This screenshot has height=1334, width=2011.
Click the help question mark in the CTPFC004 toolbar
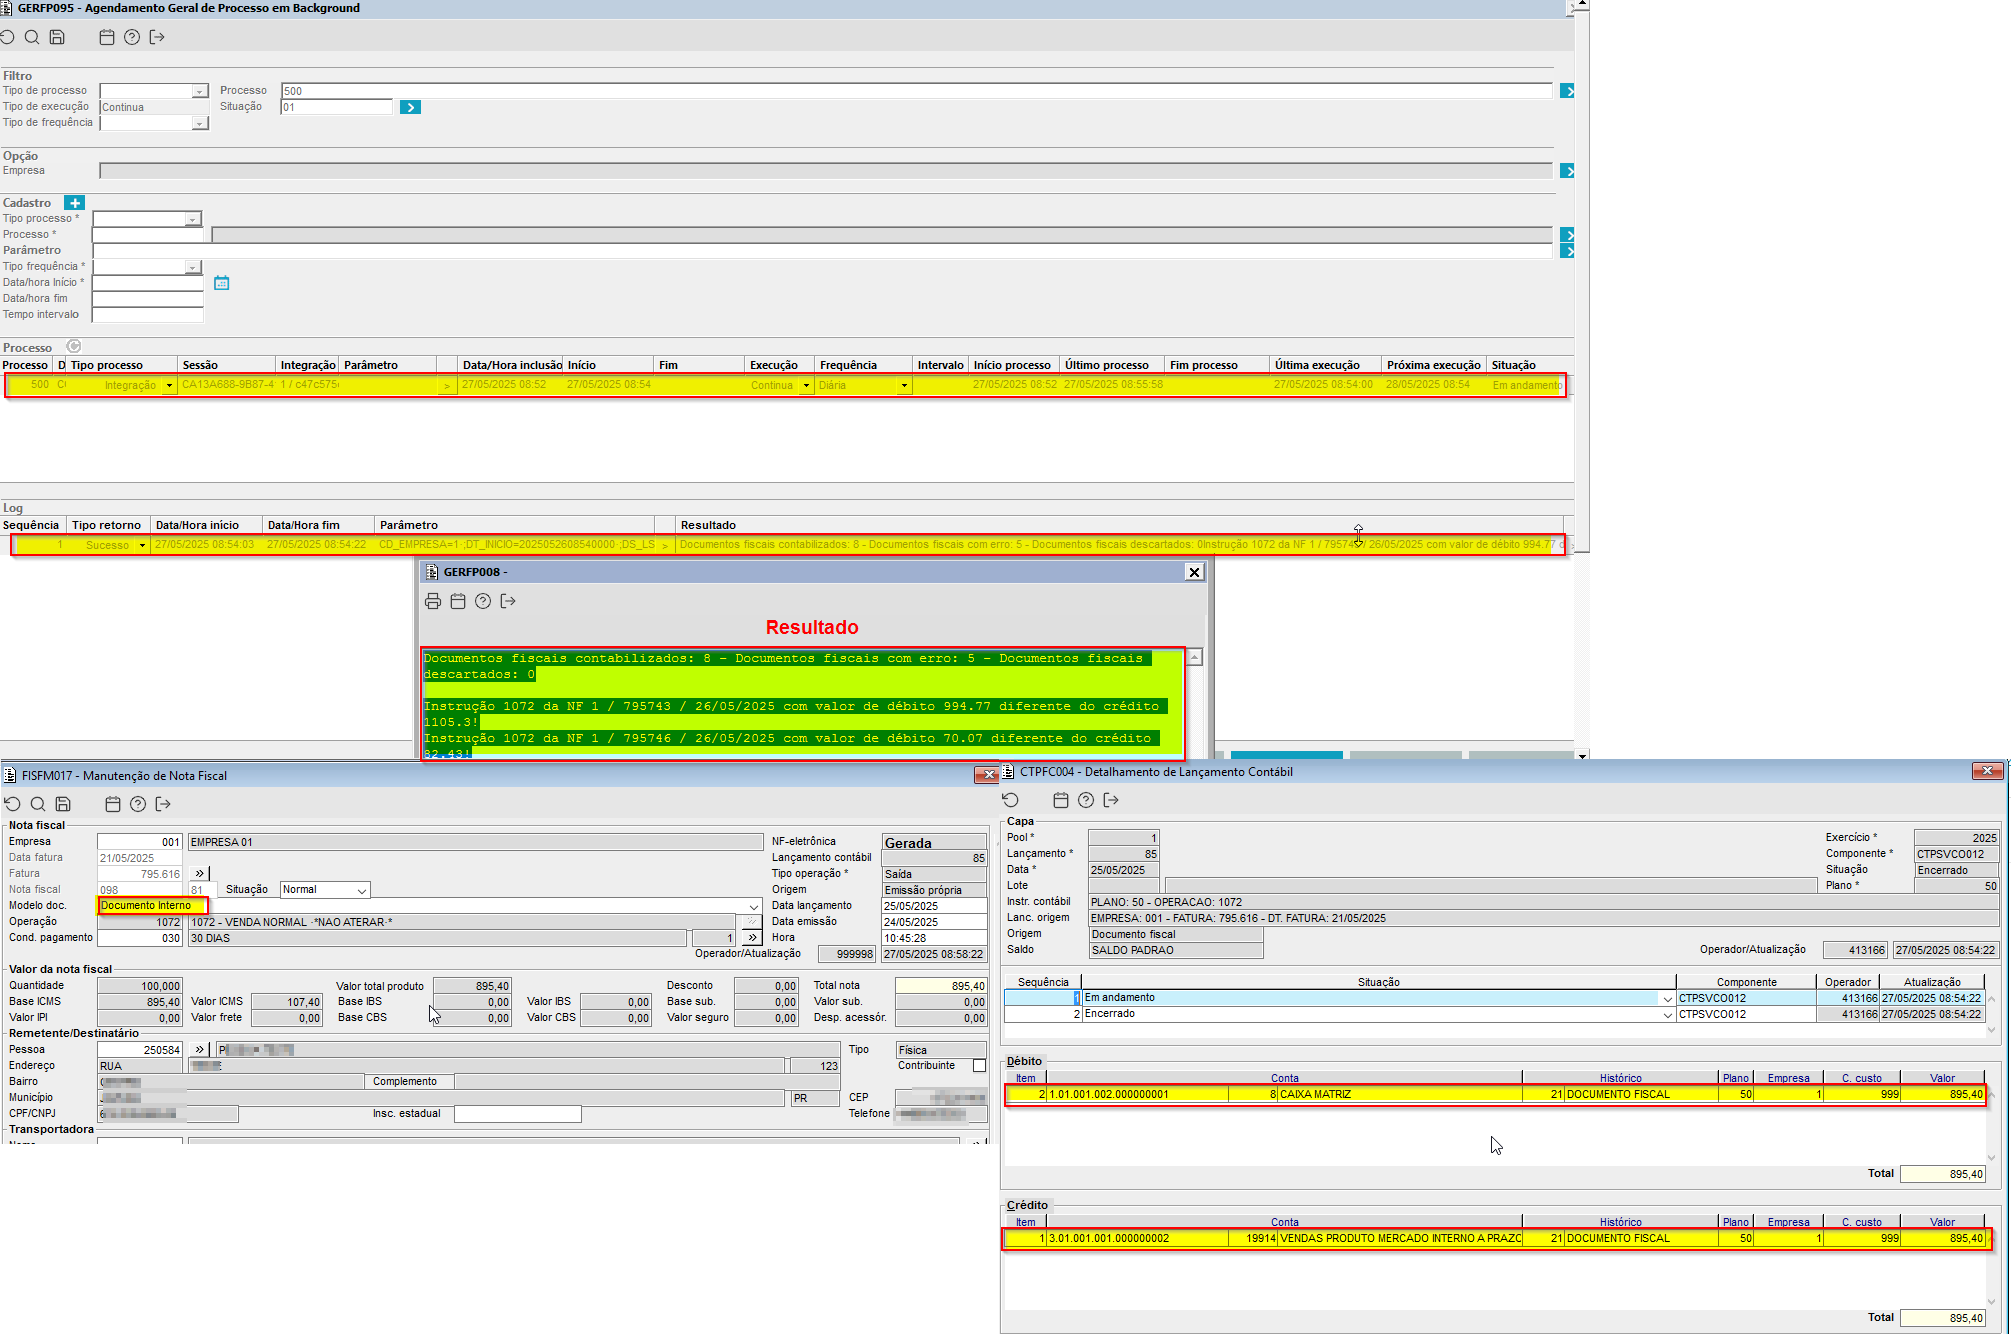(x=1086, y=800)
